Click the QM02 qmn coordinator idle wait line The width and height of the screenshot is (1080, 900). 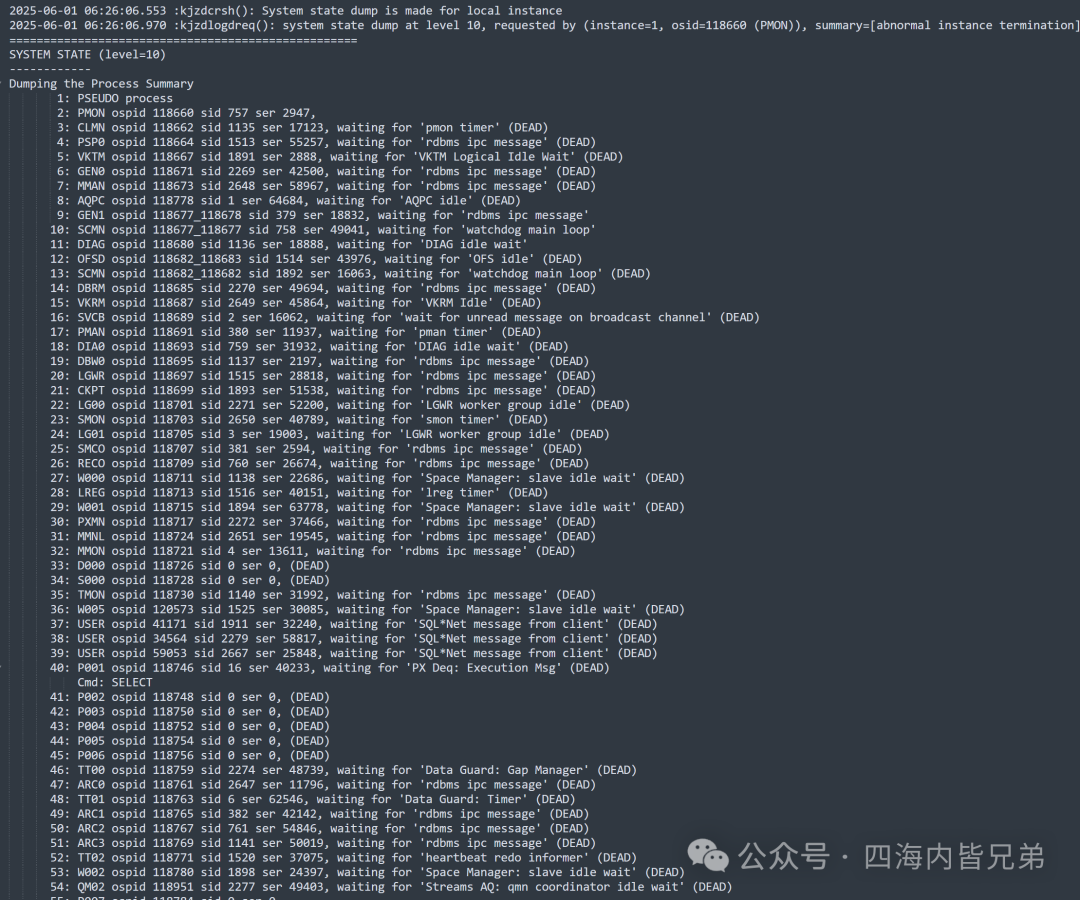point(391,887)
